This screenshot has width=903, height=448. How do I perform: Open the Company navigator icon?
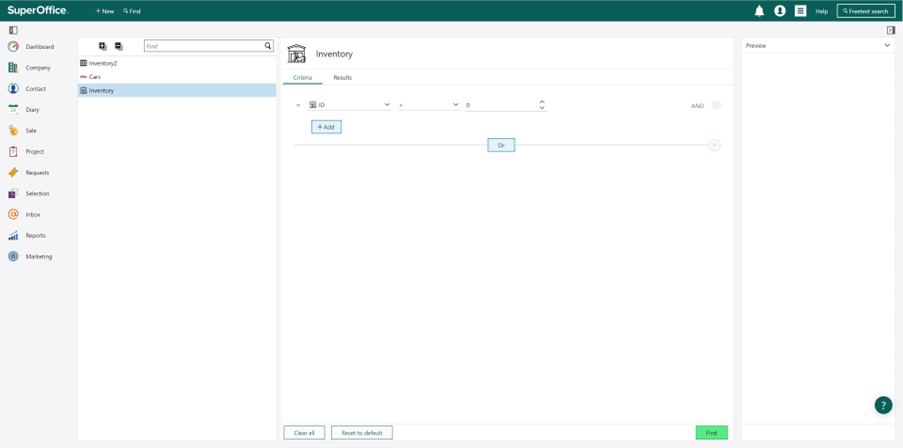(x=13, y=68)
